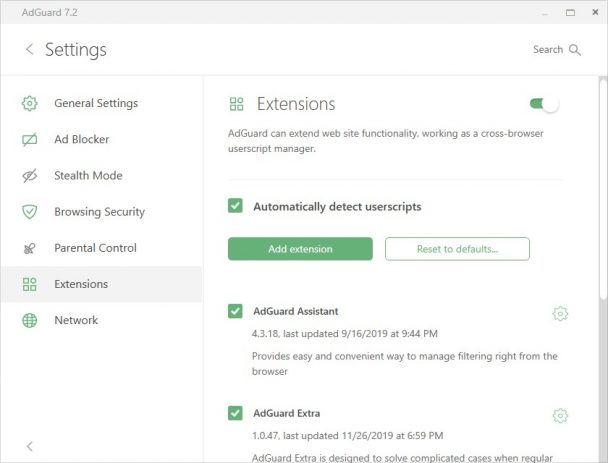The width and height of the screenshot is (608, 463).
Task: Click the Browsing Security shield icon
Action: [29, 212]
